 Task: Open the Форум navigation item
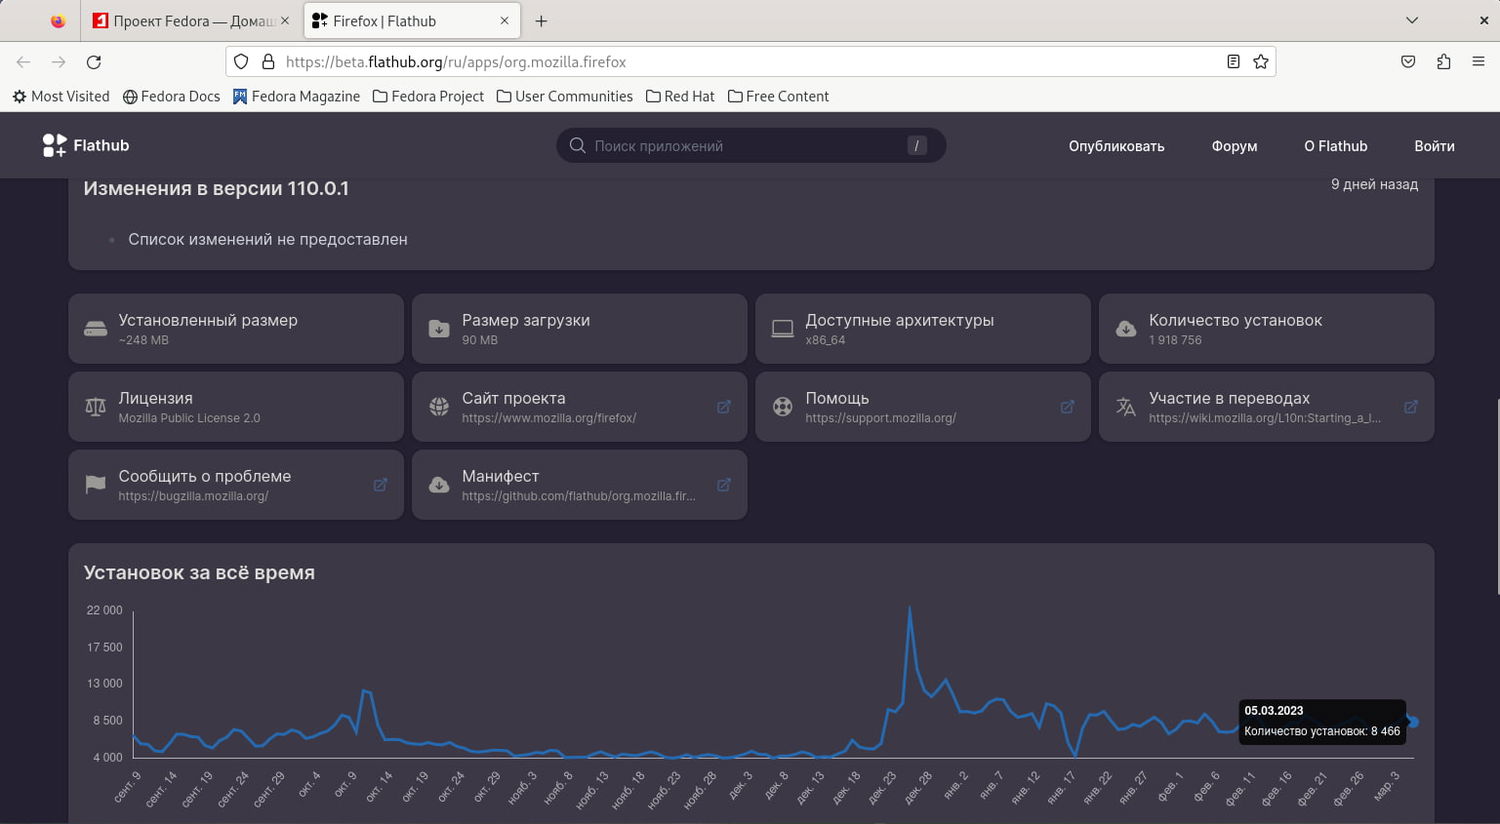pyautogui.click(x=1234, y=146)
